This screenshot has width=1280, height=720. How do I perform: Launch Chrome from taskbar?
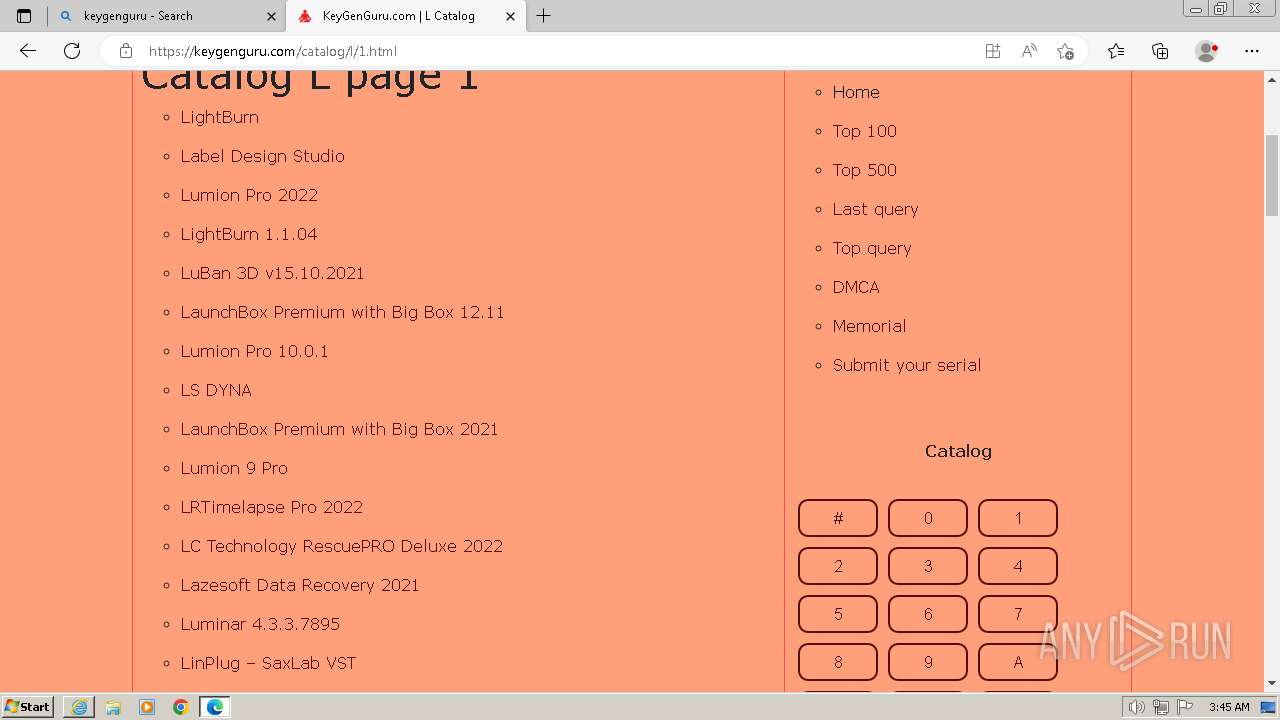coord(181,707)
